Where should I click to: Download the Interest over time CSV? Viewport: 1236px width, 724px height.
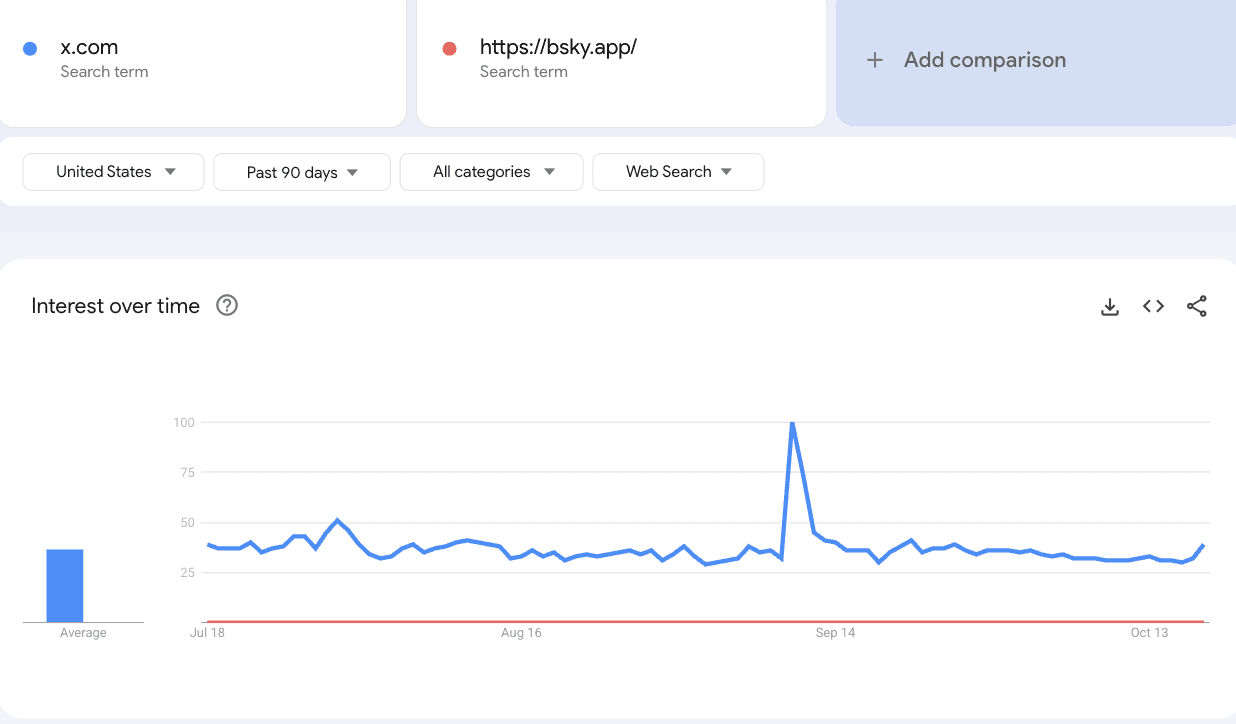click(x=1109, y=307)
